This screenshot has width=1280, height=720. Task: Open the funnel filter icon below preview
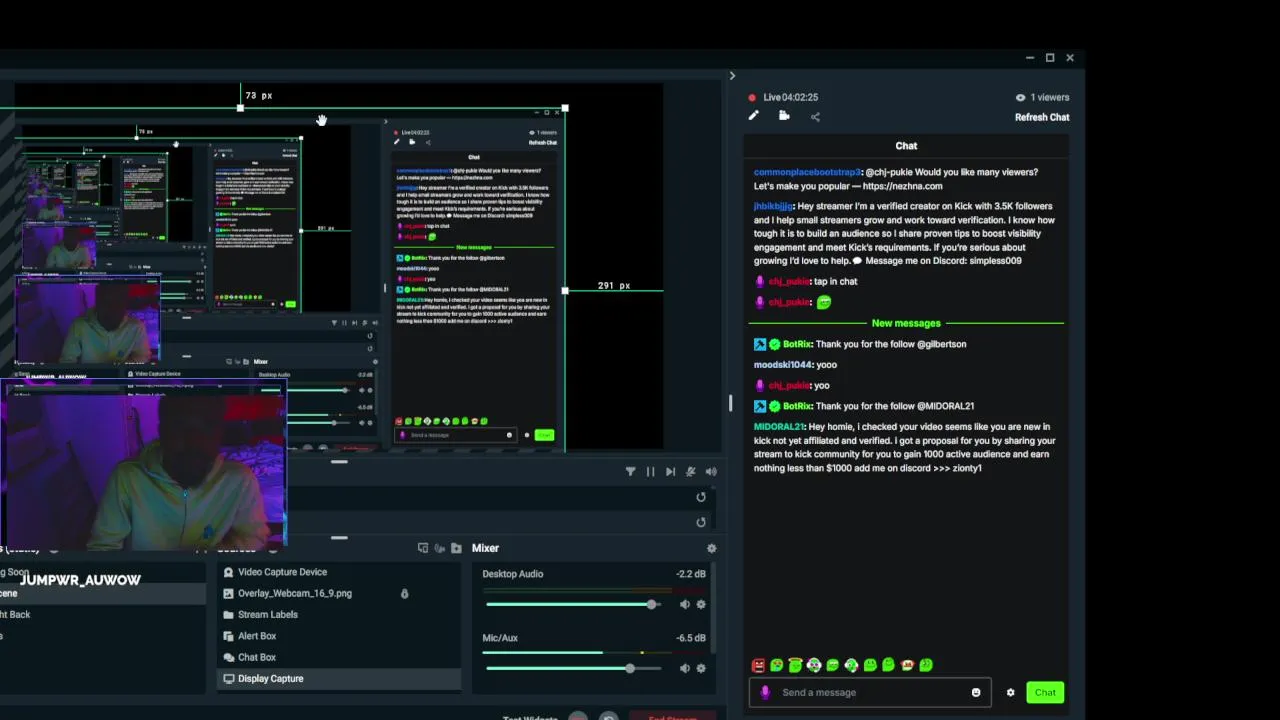[630, 472]
